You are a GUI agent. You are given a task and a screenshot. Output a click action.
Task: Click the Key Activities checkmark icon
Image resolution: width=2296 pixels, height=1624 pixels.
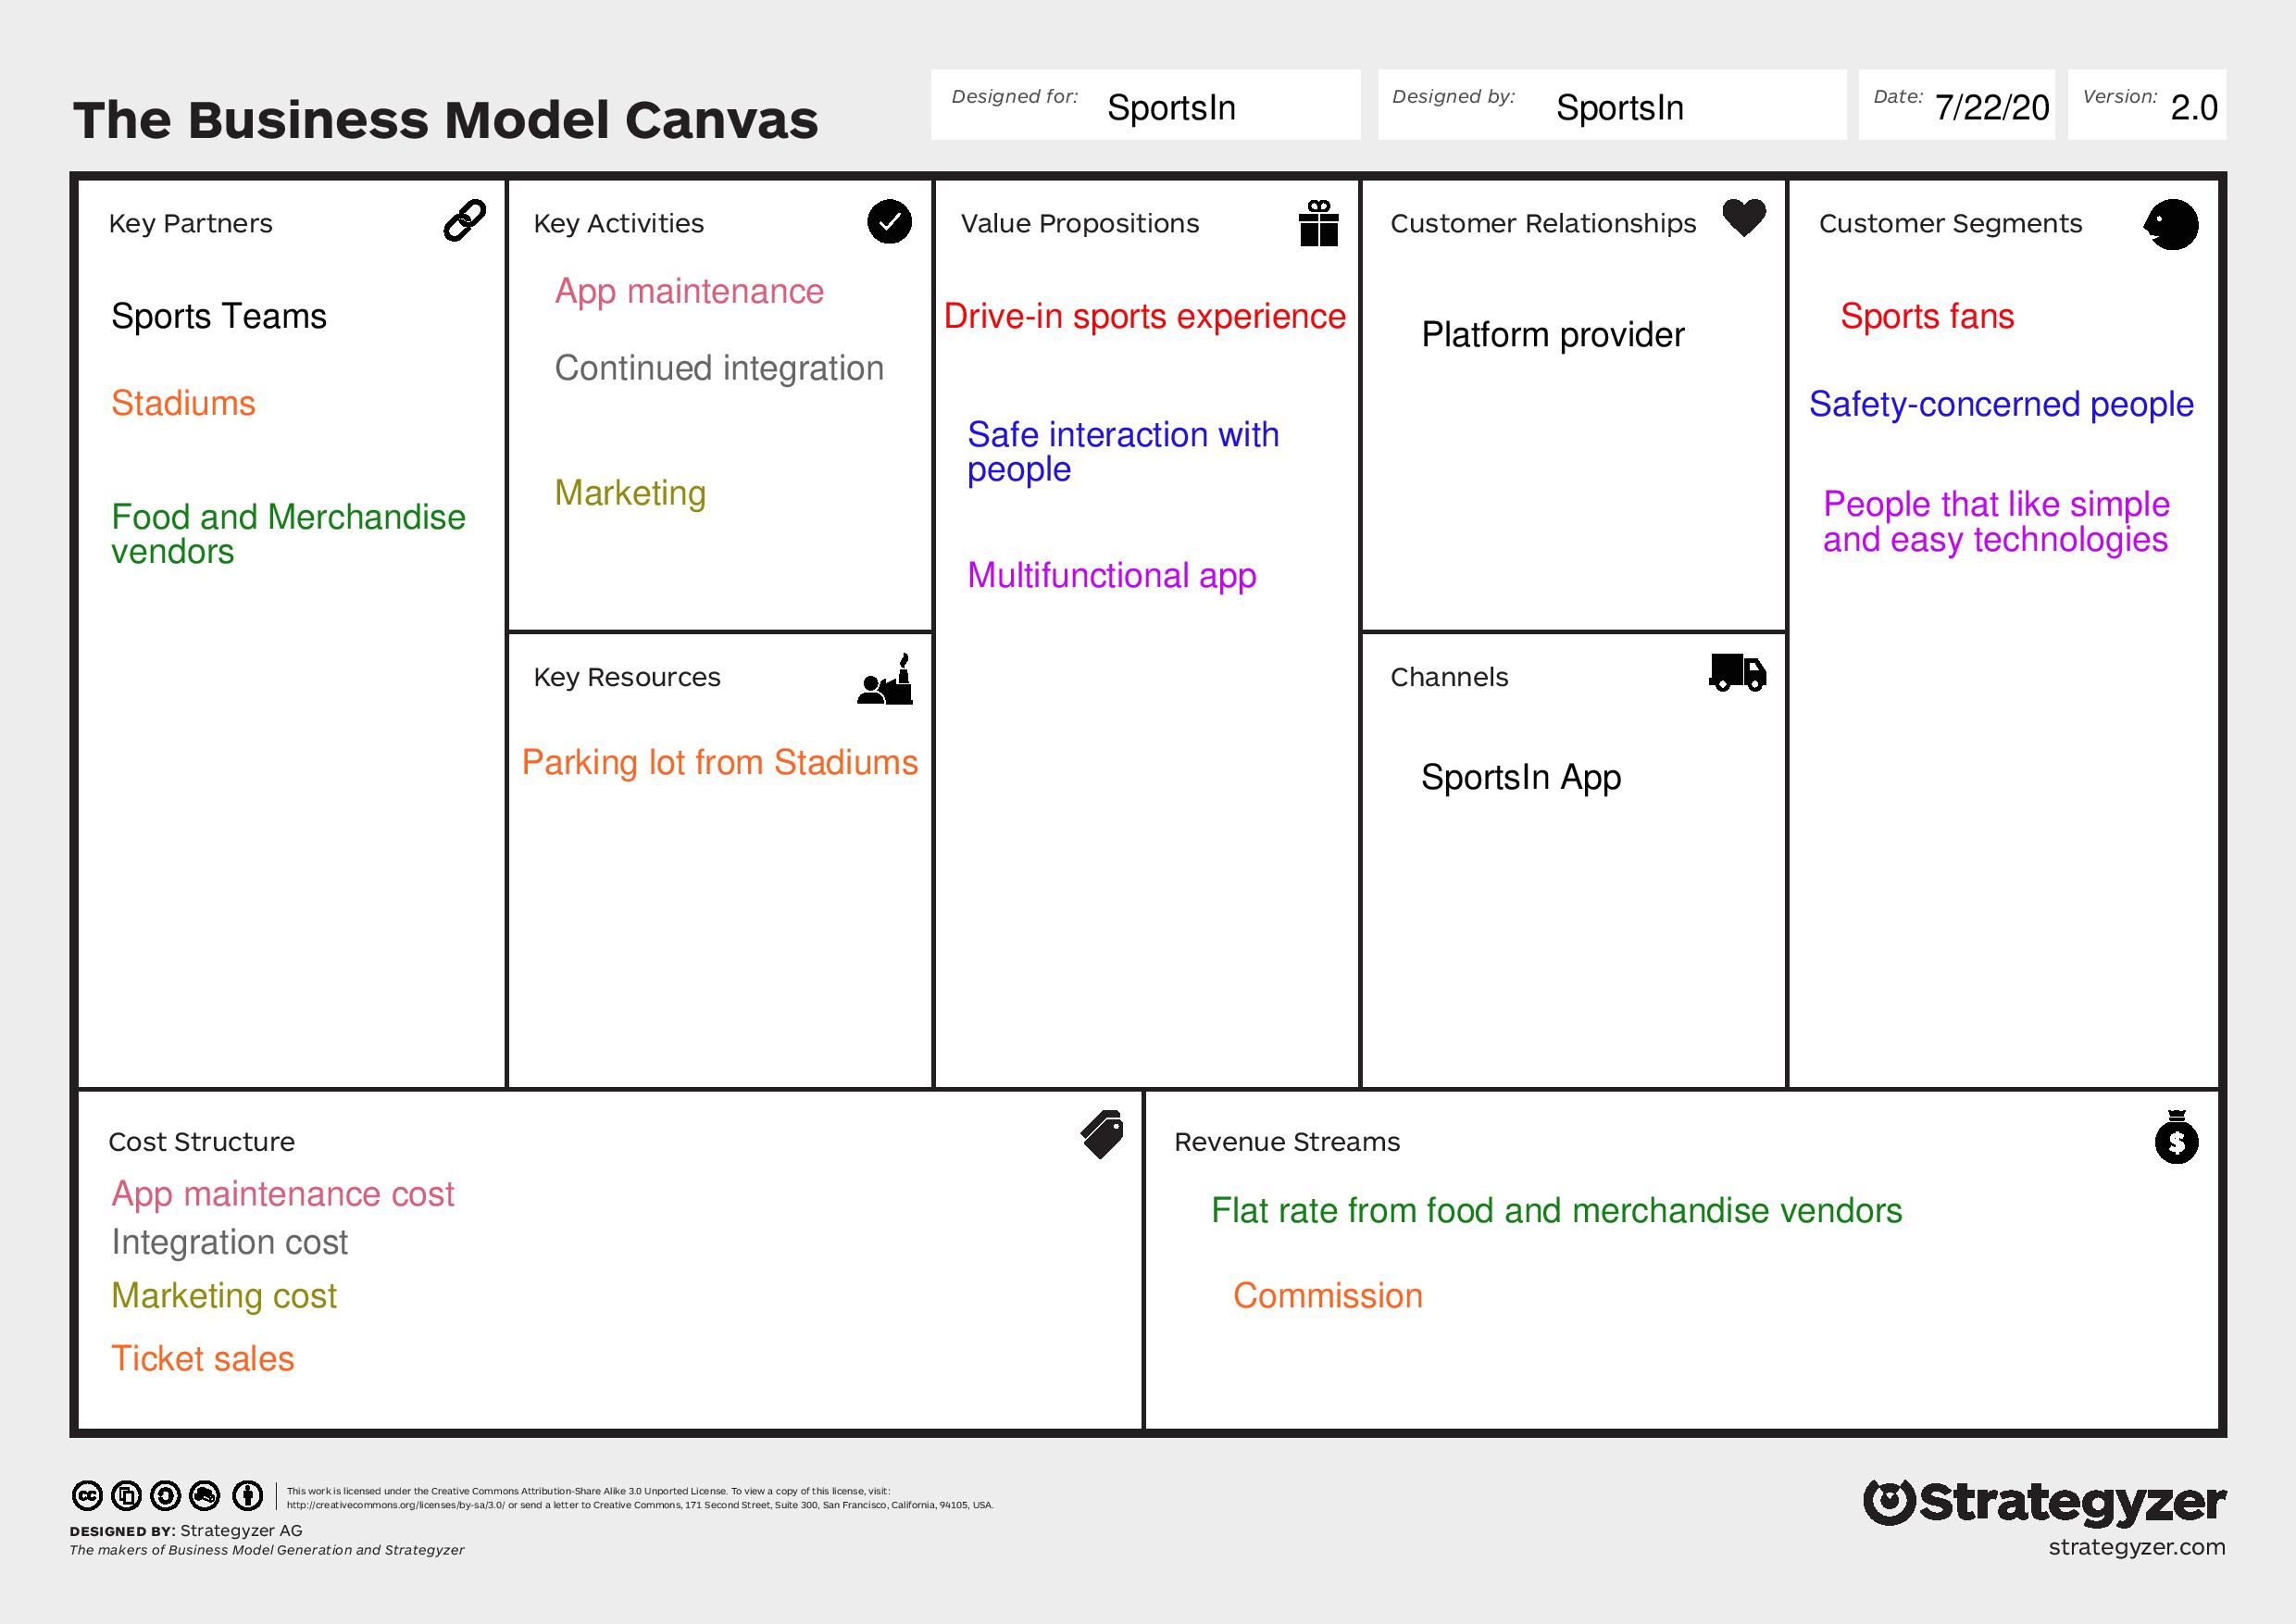click(889, 221)
